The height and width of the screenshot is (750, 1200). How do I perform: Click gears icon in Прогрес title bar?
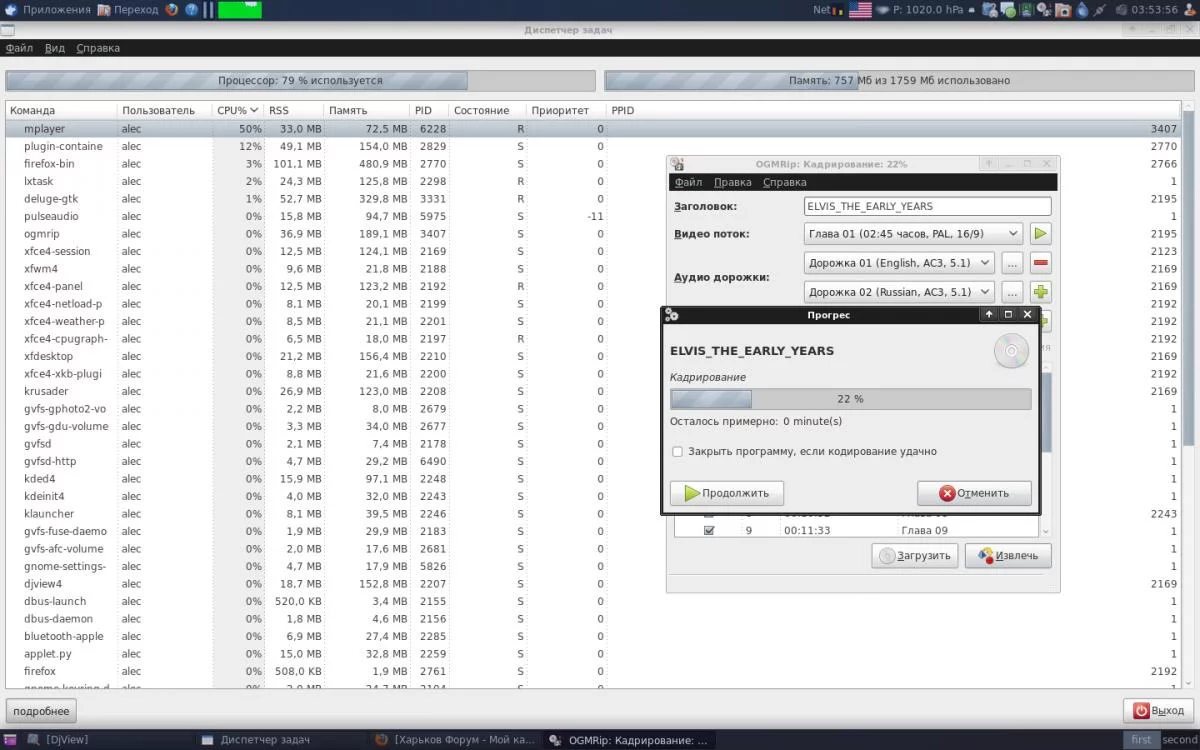(672, 314)
